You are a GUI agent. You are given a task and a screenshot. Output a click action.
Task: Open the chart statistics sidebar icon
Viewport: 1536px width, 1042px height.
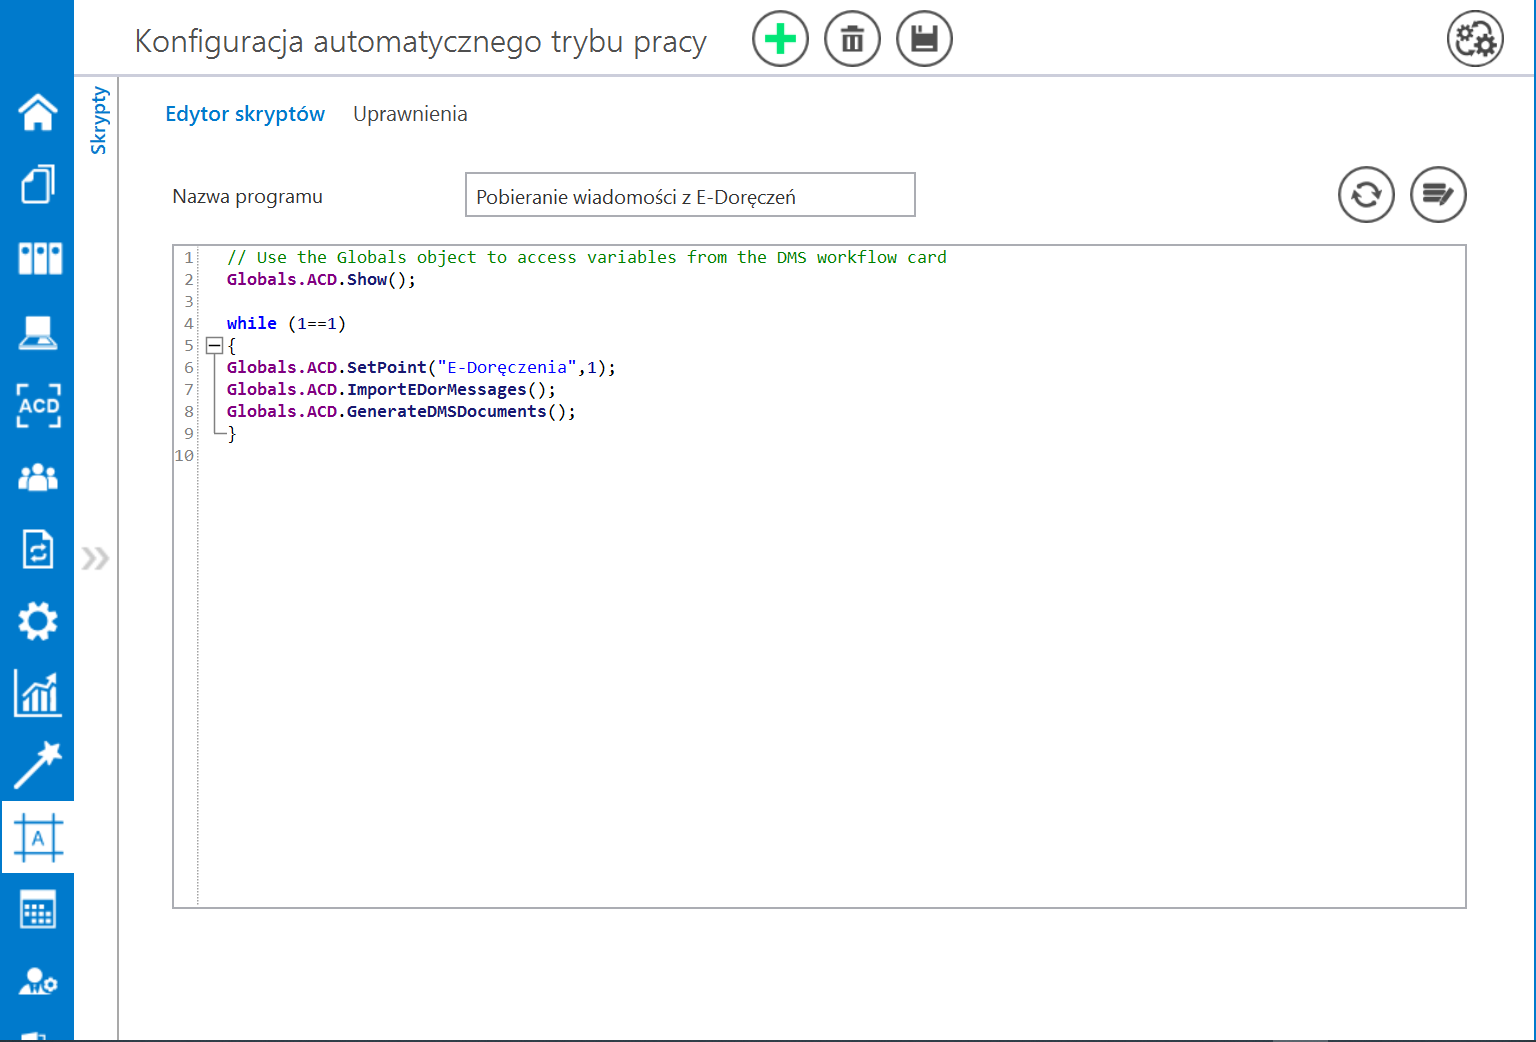(x=38, y=694)
